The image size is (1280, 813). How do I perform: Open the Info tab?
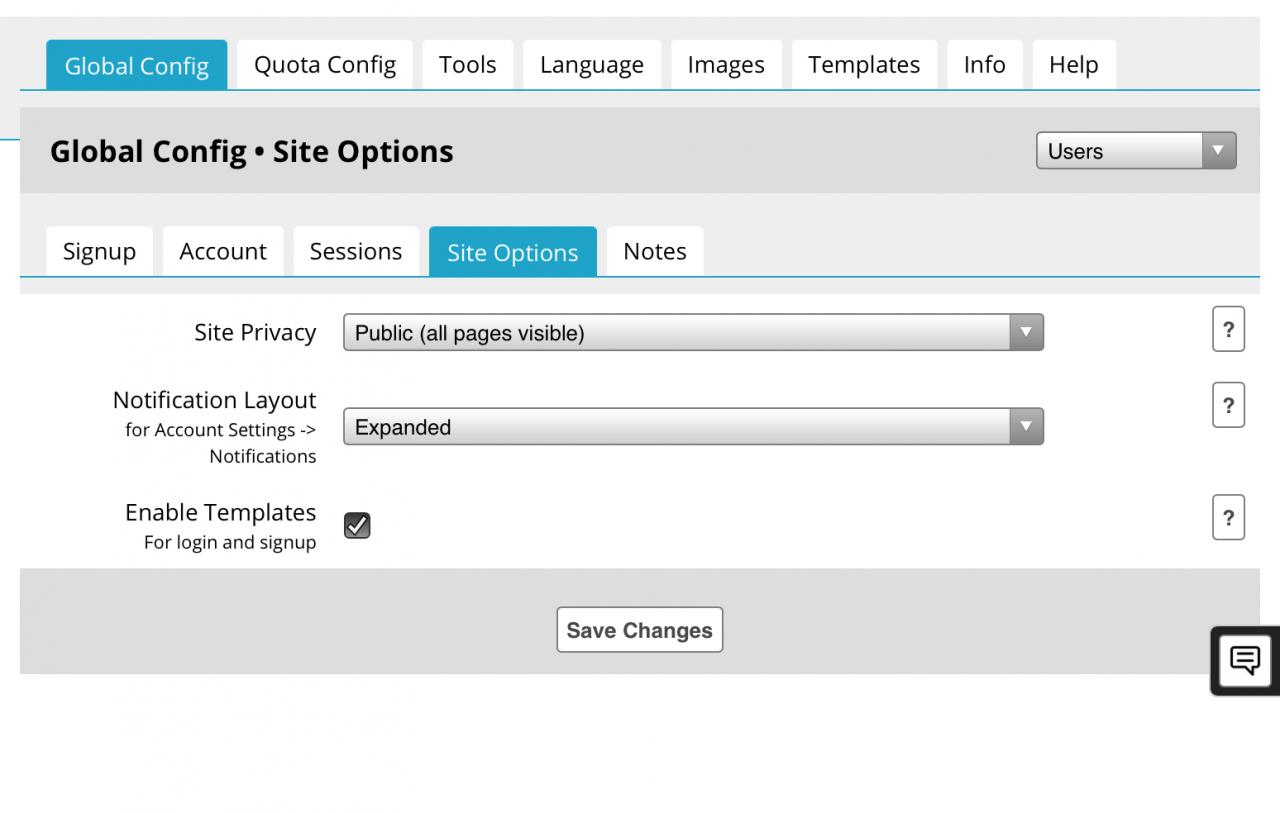[x=984, y=65]
